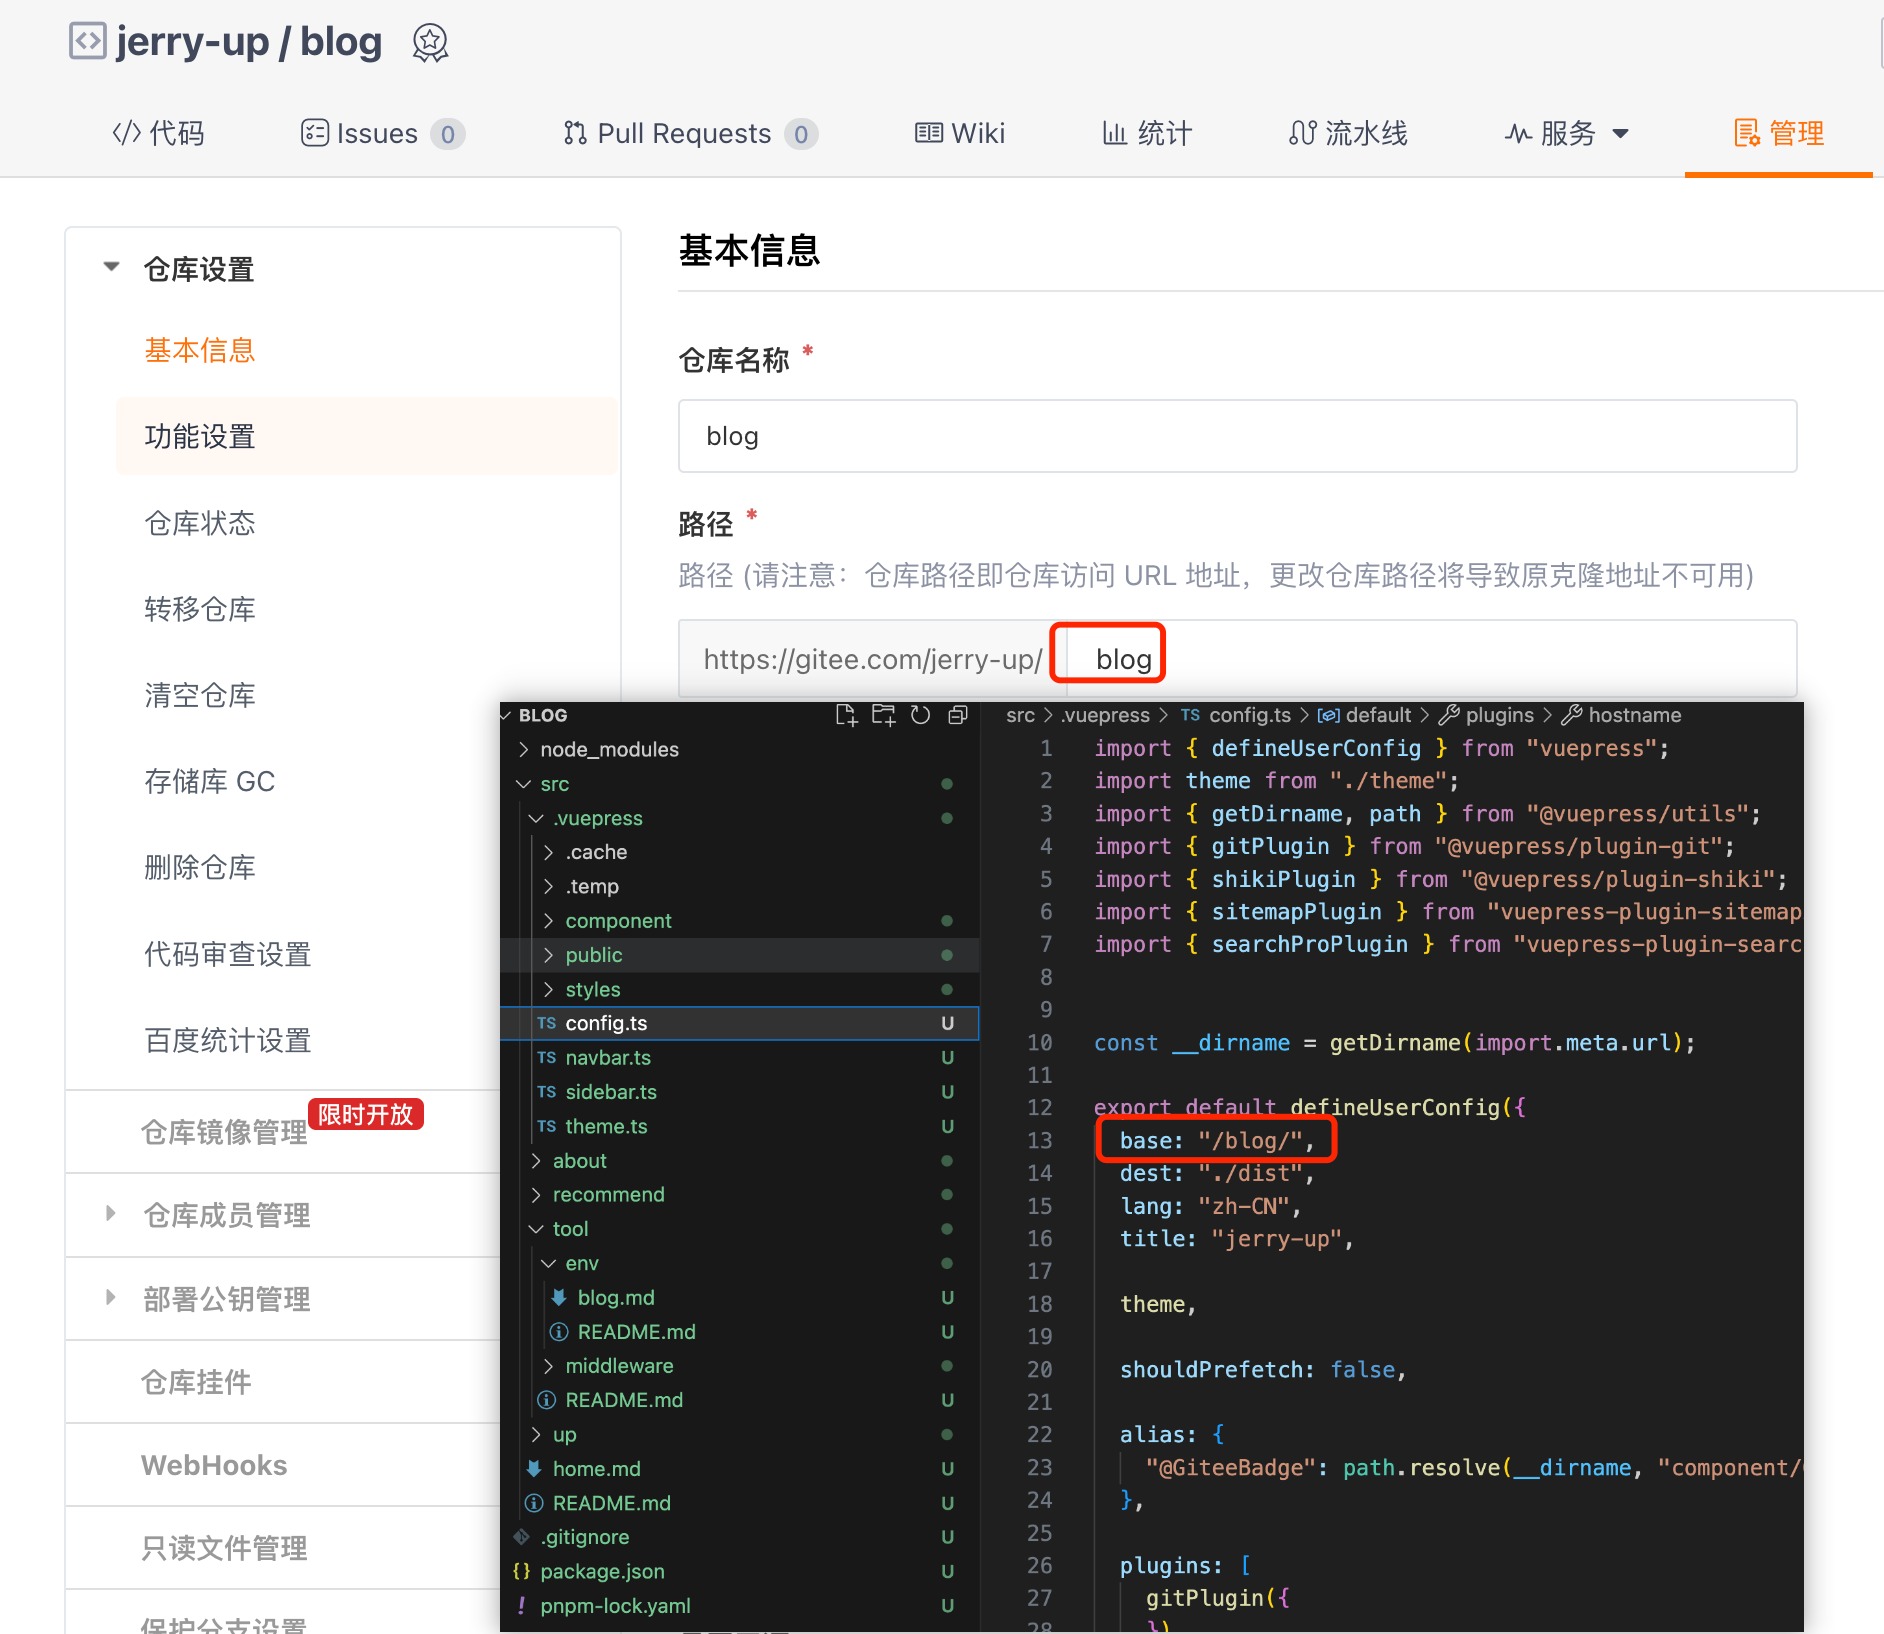The image size is (1884, 1634).
Task: Click the award badge icon beside jerry-up/blog
Action: (430, 42)
